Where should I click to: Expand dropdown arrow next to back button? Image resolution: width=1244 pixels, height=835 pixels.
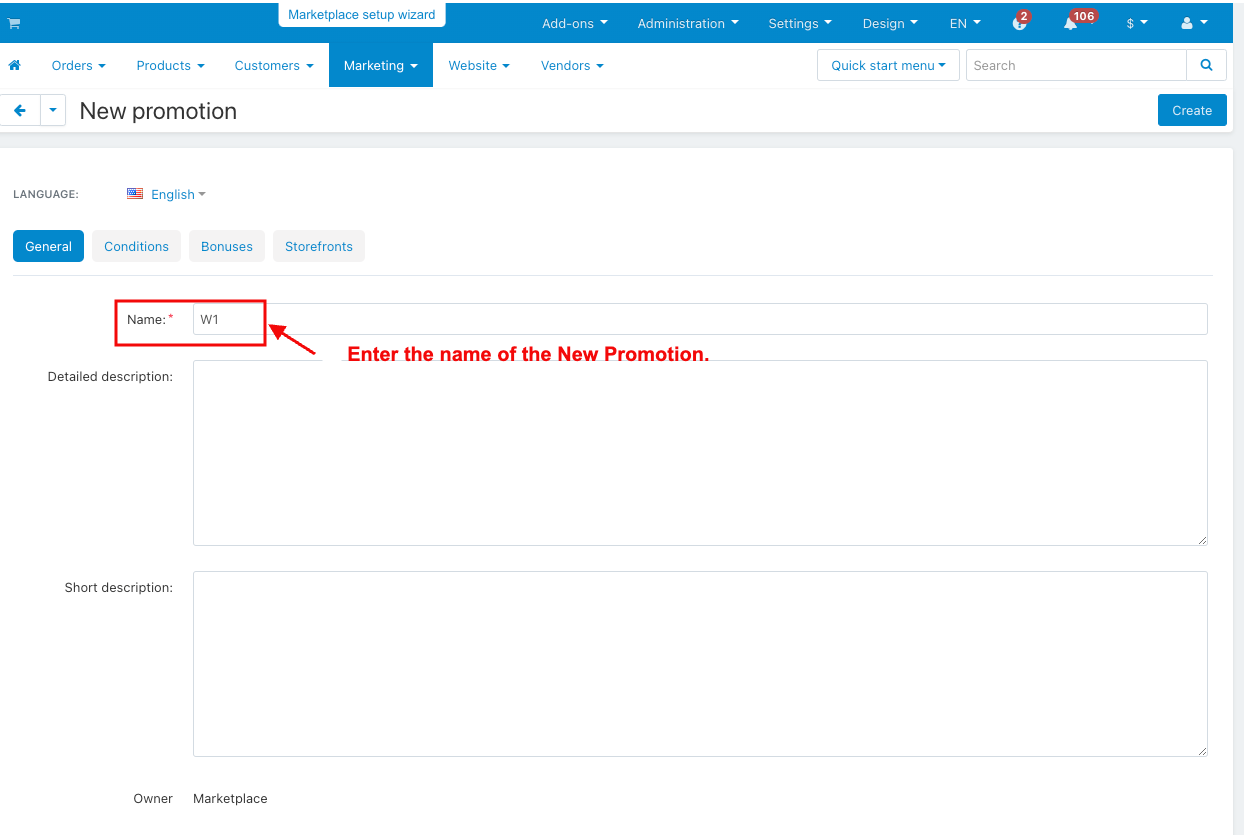pyautogui.click(x=53, y=110)
